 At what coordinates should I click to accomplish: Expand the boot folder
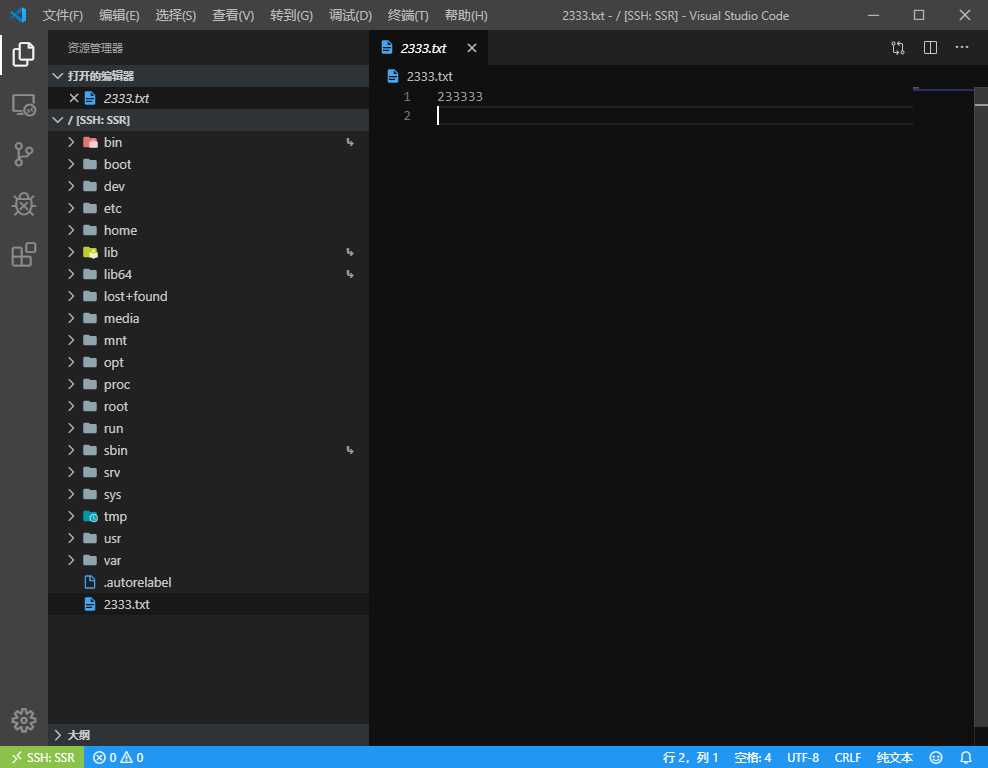pos(209,164)
